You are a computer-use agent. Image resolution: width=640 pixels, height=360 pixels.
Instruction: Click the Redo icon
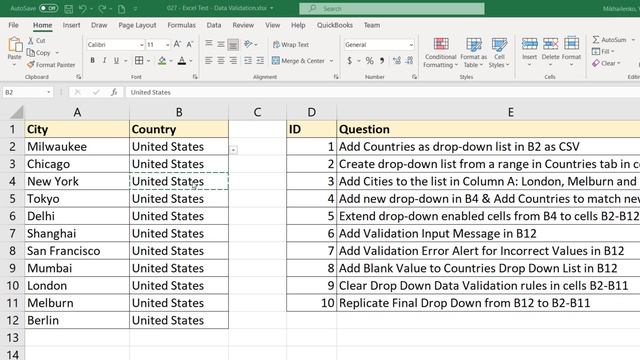(102, 9)
